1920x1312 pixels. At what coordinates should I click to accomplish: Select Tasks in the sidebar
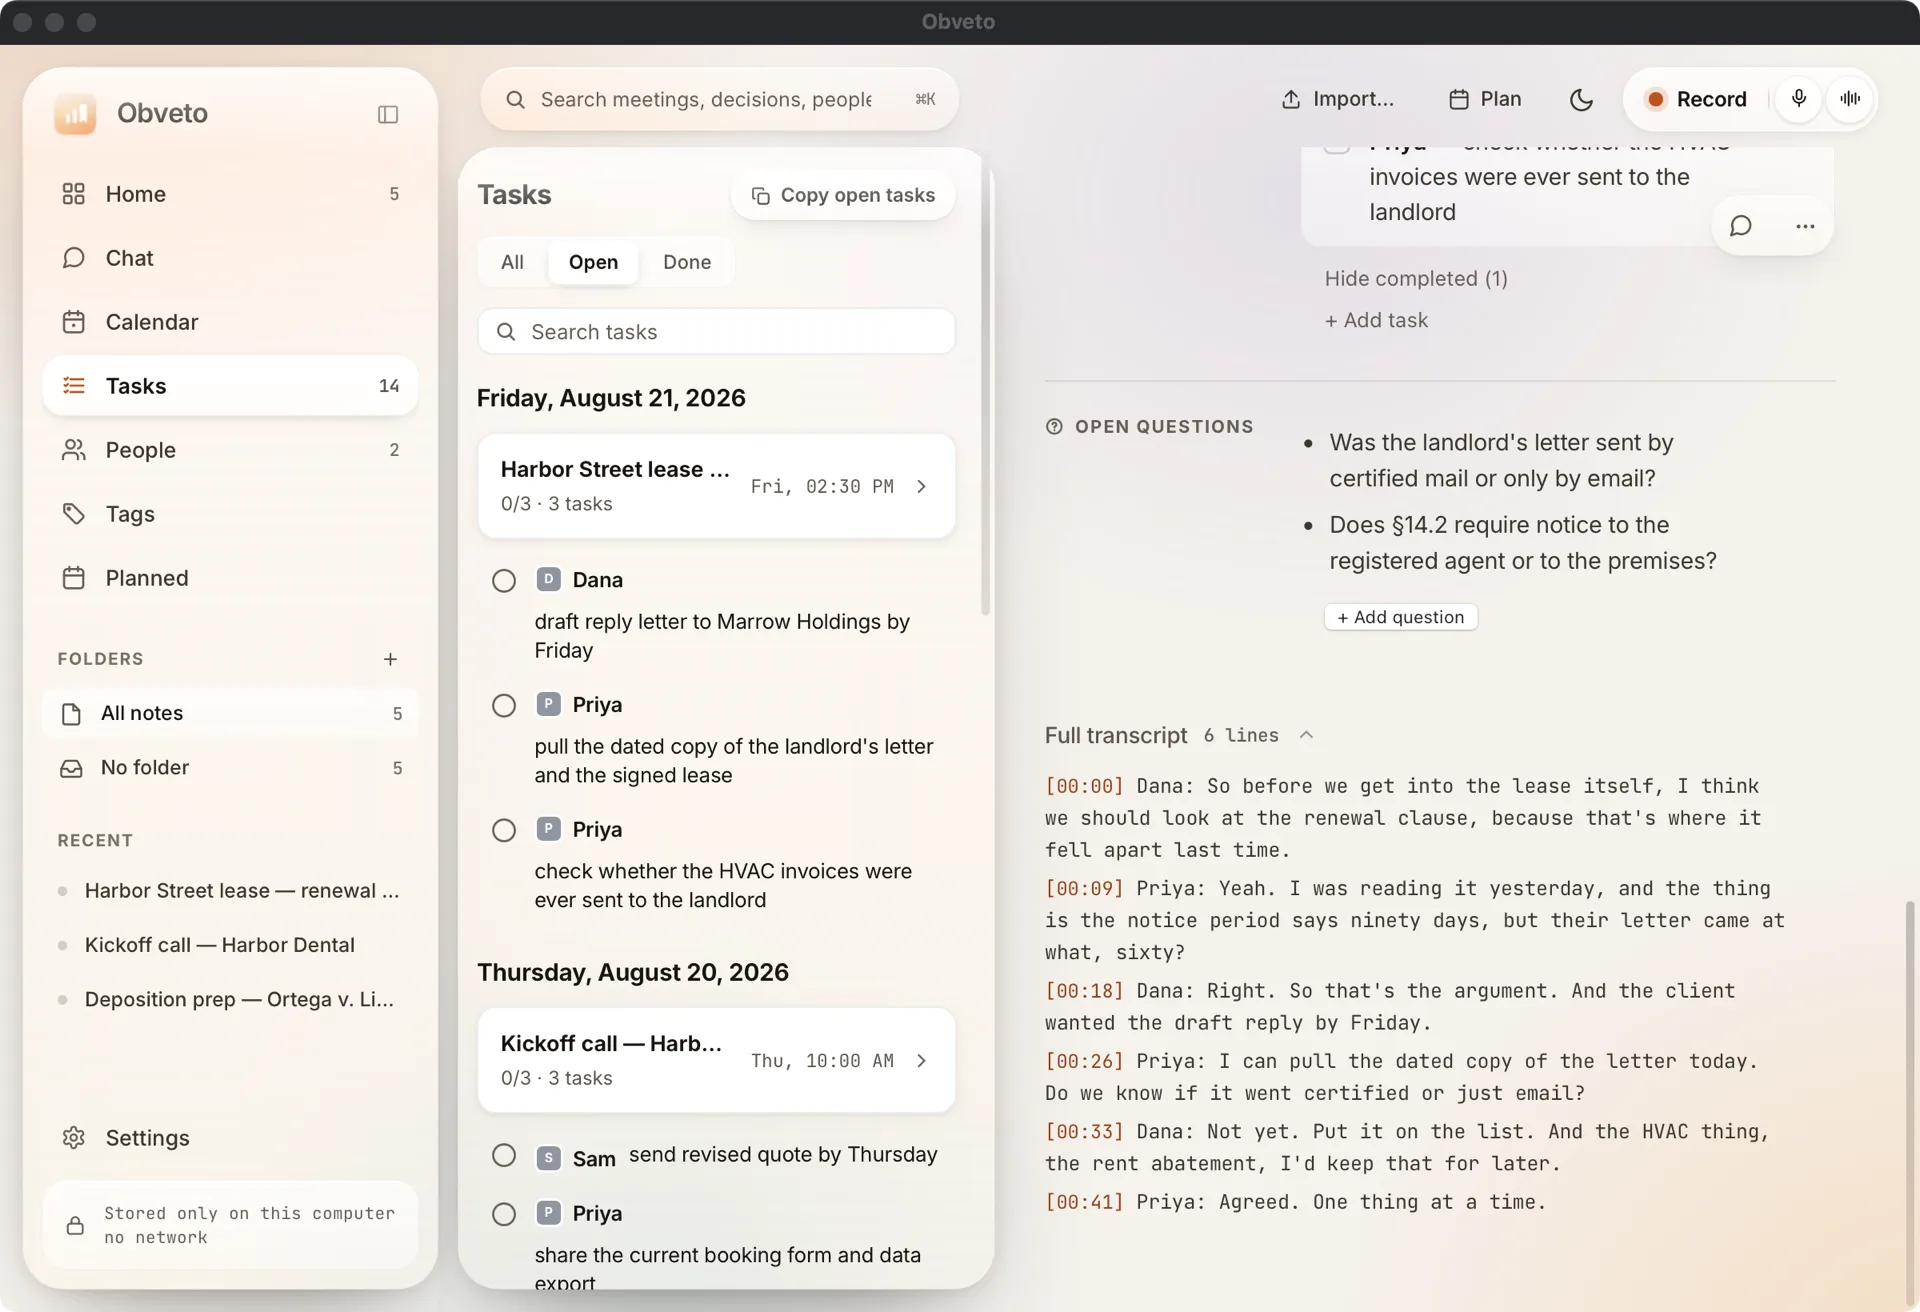coord(230,386)
